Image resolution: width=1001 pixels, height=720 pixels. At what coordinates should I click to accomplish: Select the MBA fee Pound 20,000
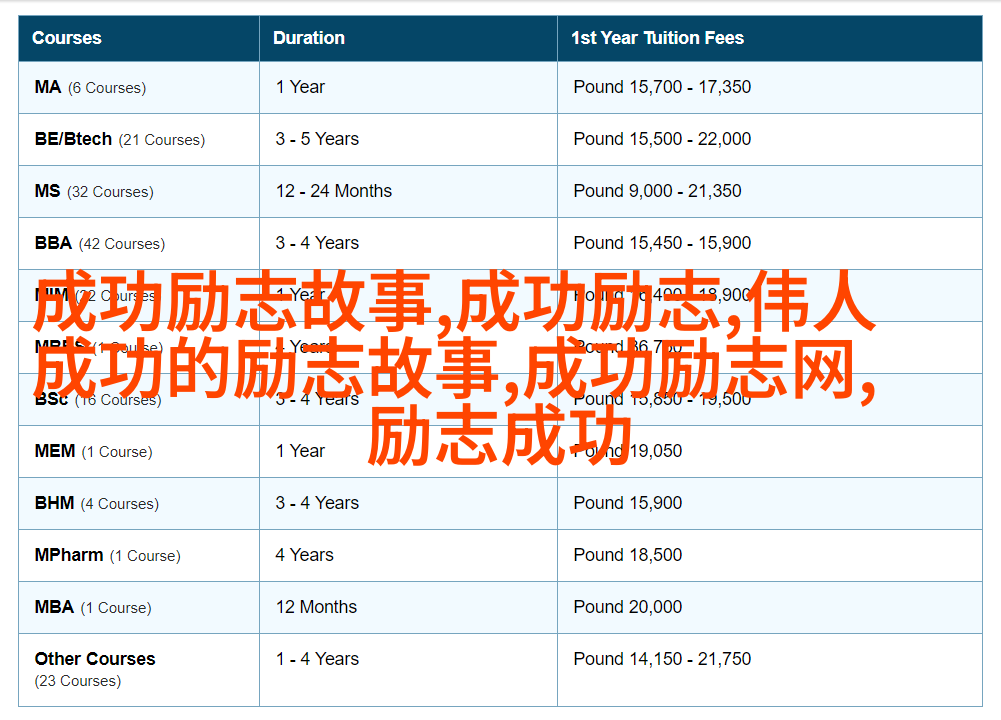pos(628,607)
